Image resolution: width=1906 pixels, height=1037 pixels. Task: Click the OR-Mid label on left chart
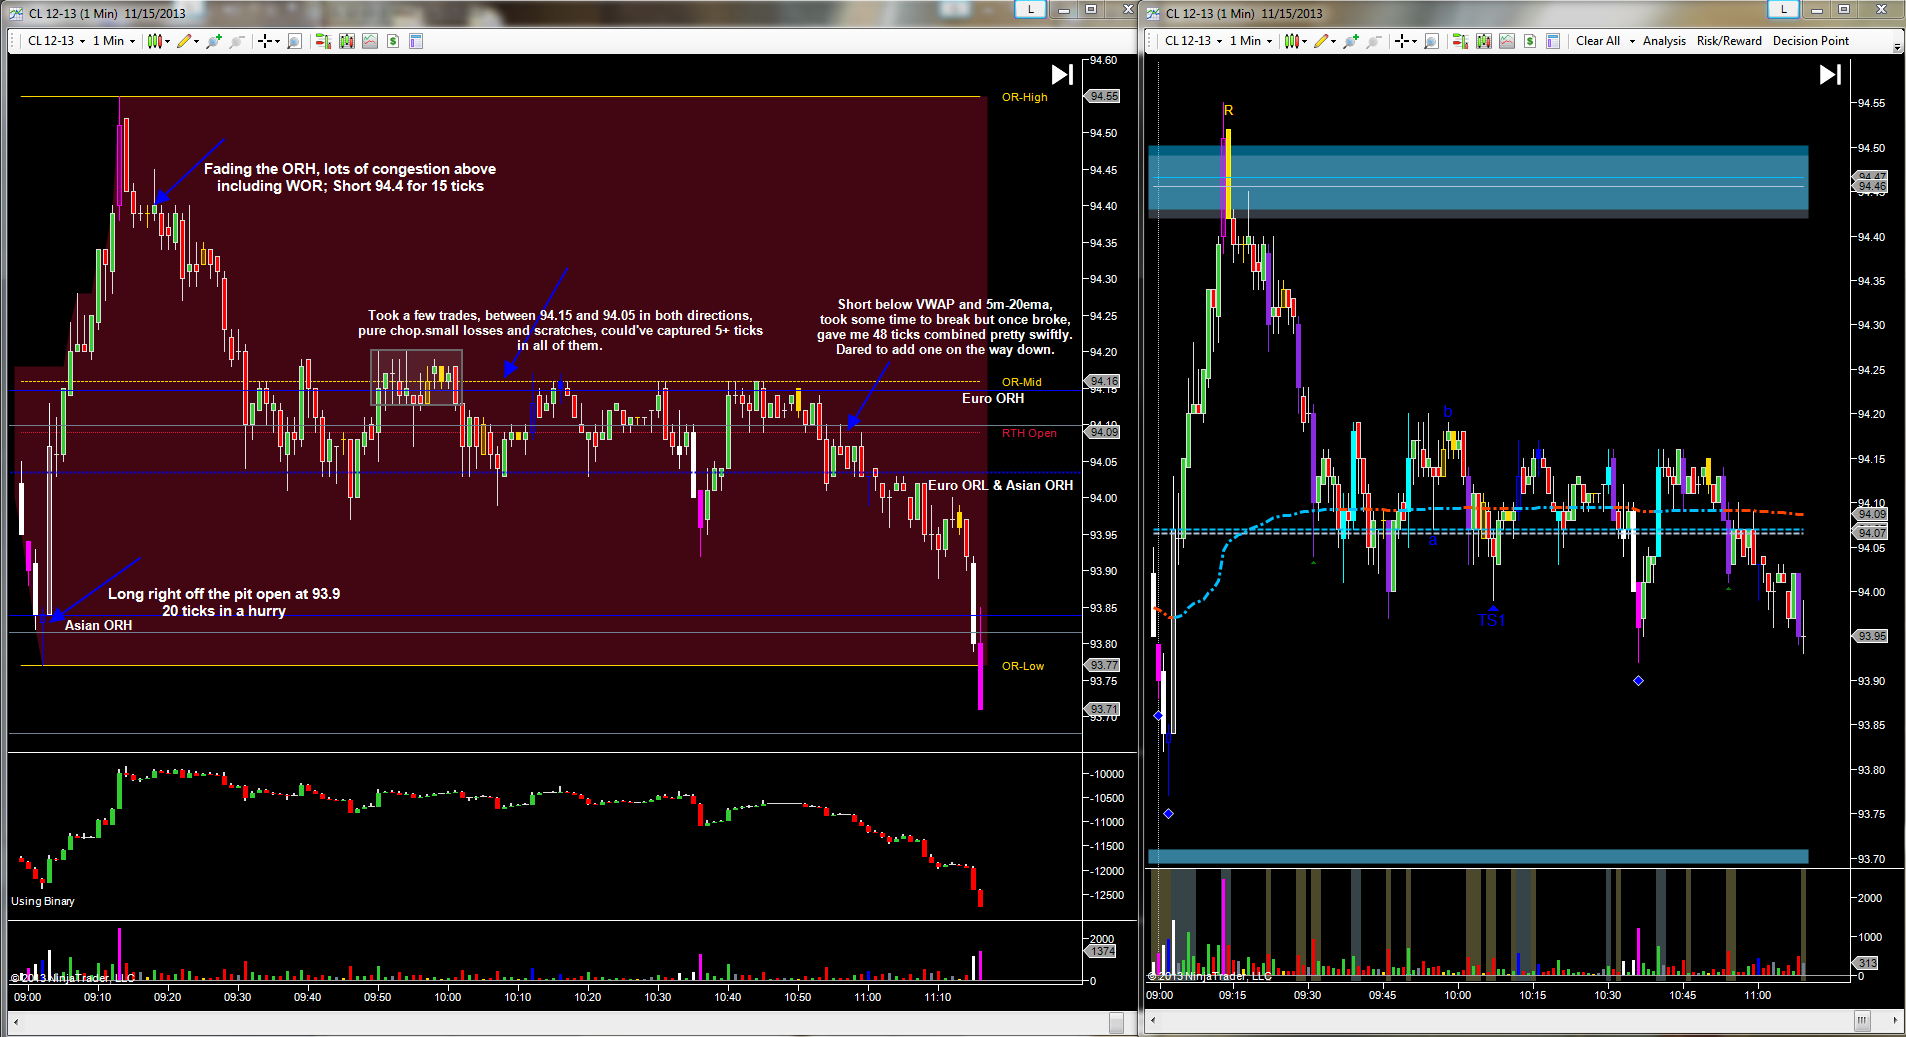(1022, 382)
